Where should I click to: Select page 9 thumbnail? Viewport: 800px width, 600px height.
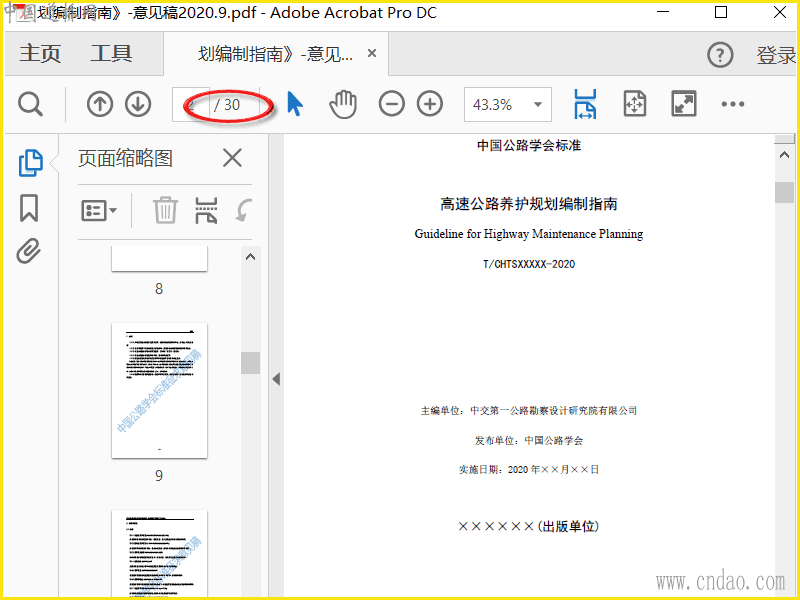(159, 390)
